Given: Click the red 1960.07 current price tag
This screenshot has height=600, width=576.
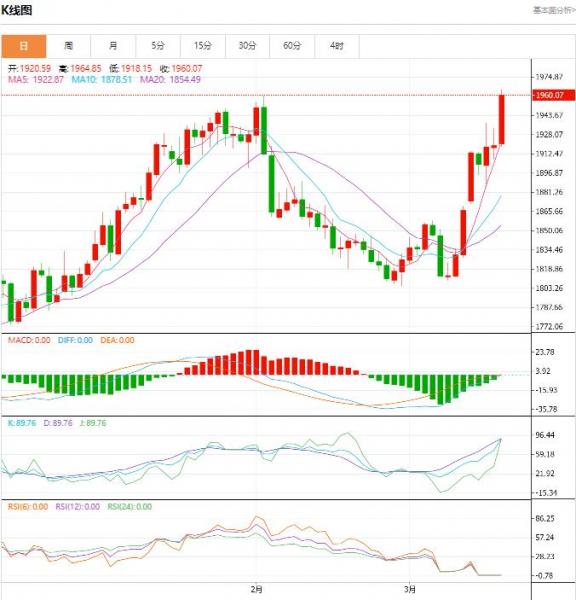Looking at the screenshot, I should (553, 95).
